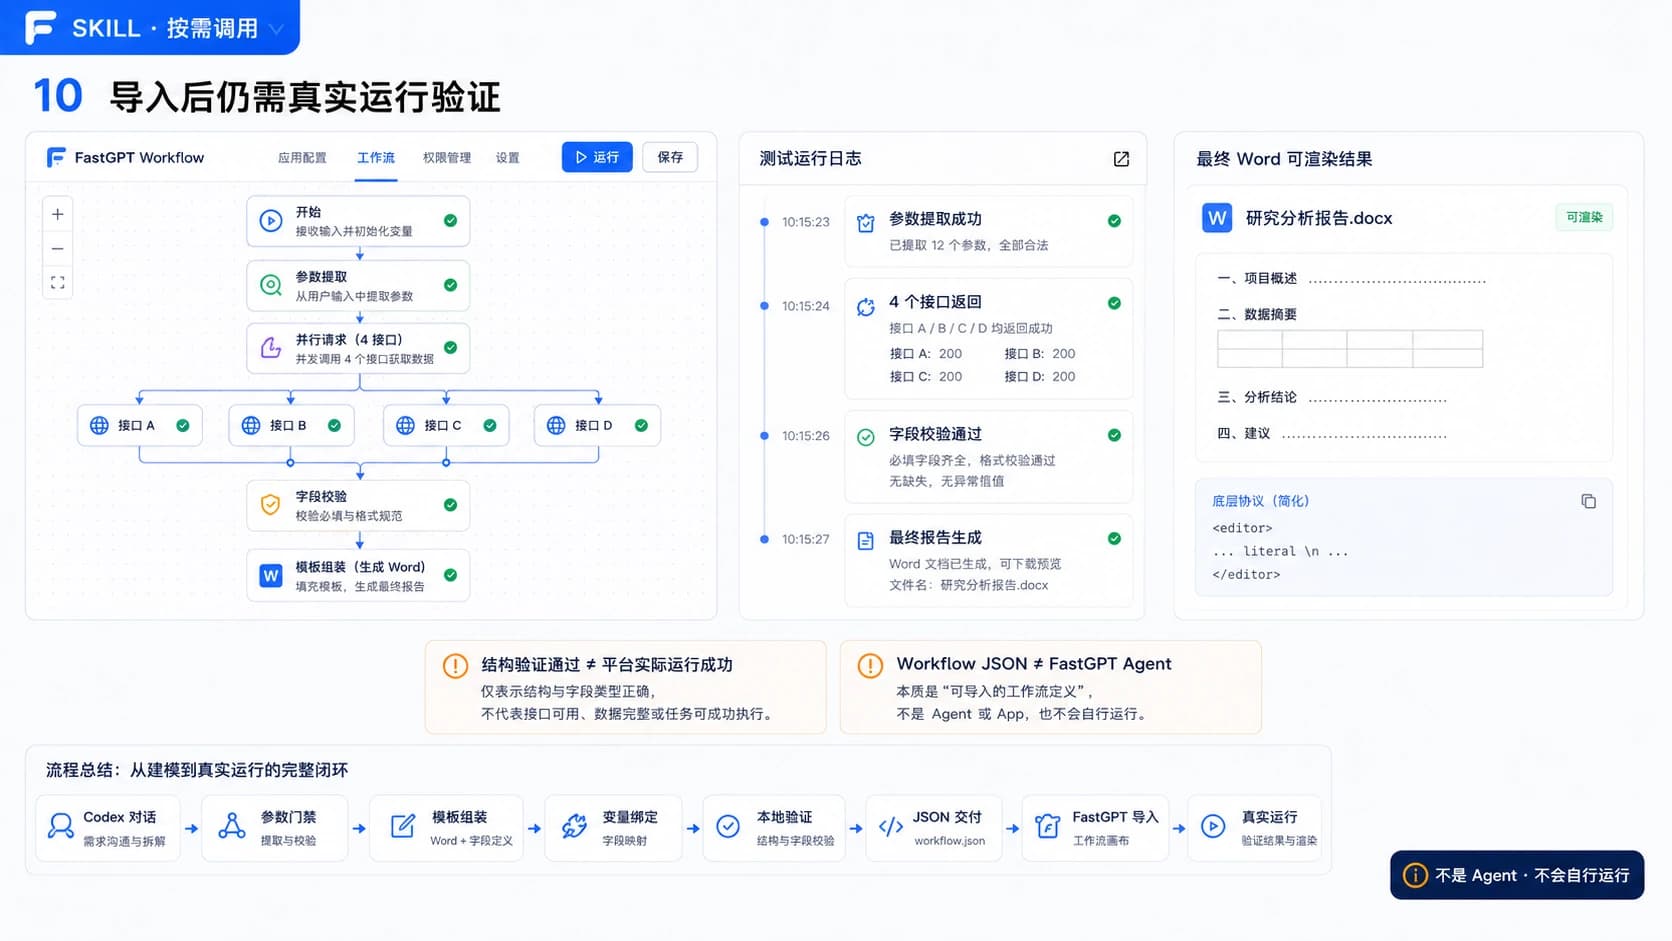Click the 真实运行 play icon
Screen dimensions: 1672x941
tap(1213, 826)
